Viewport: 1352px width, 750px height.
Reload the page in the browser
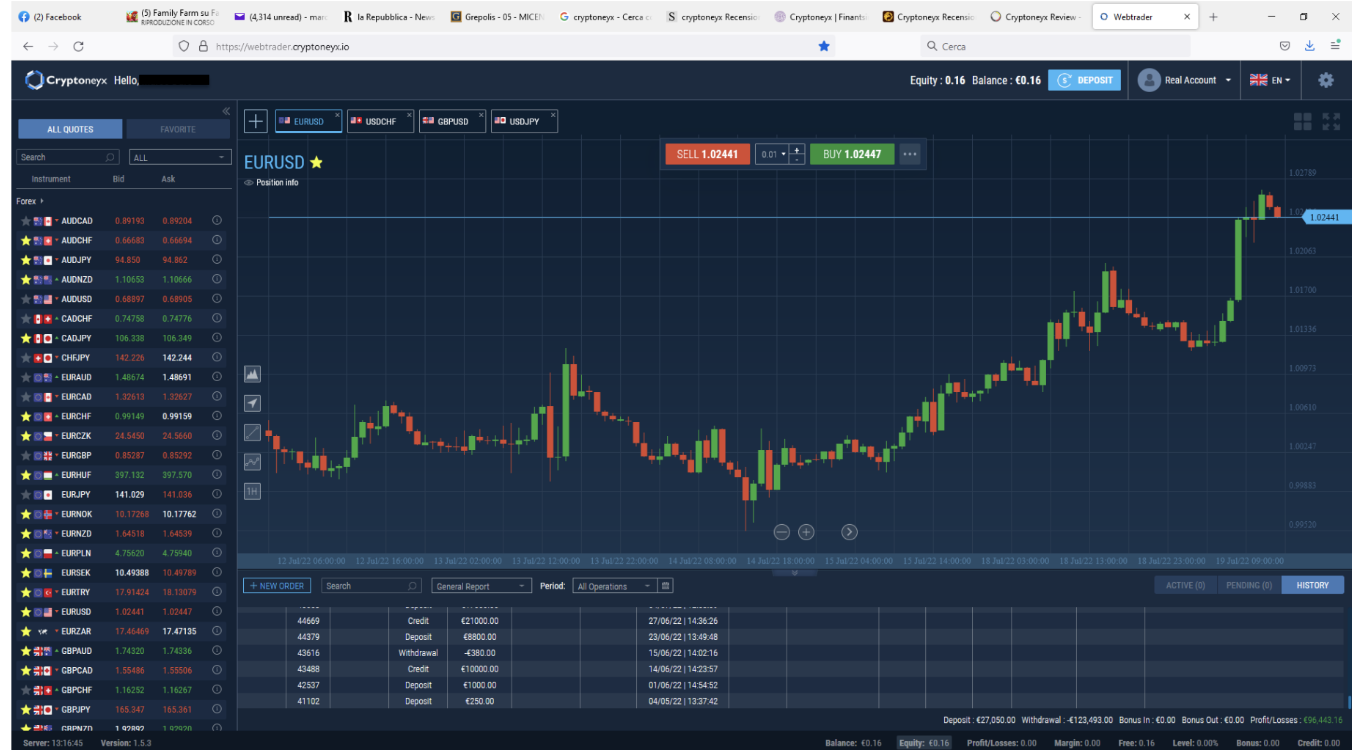click(79, 46)
